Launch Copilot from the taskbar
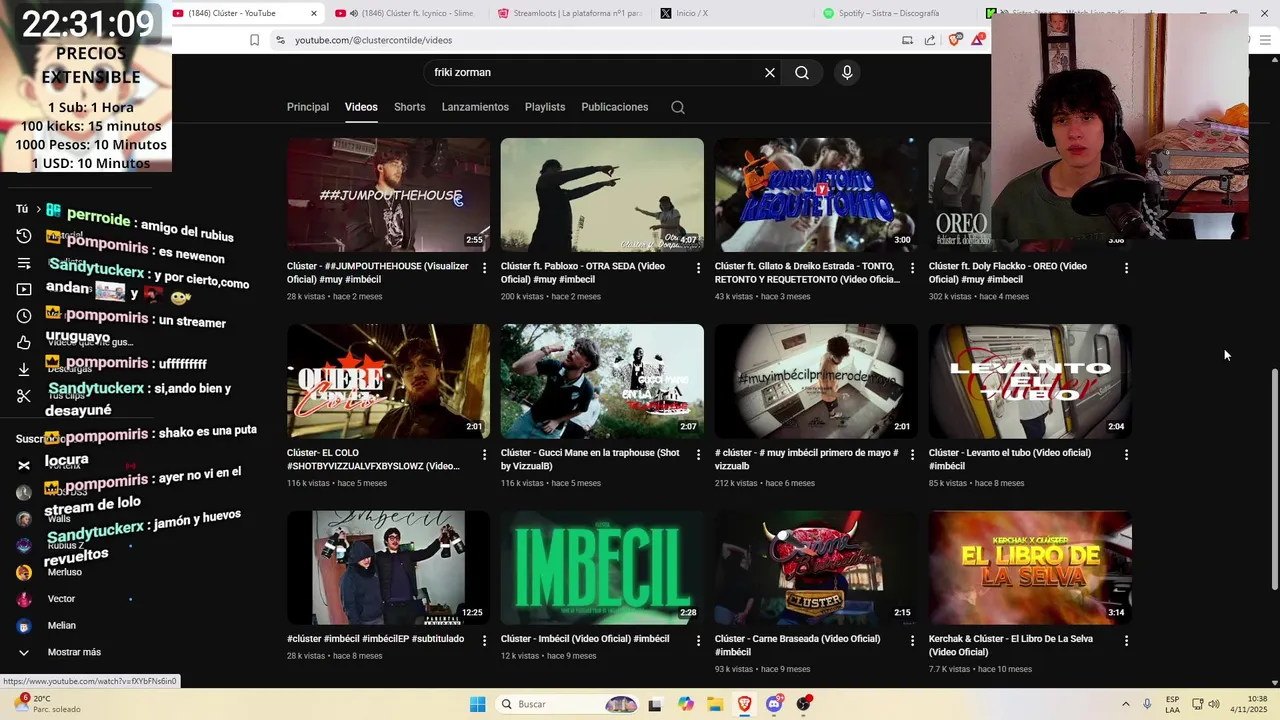 (x=685, y=704)
